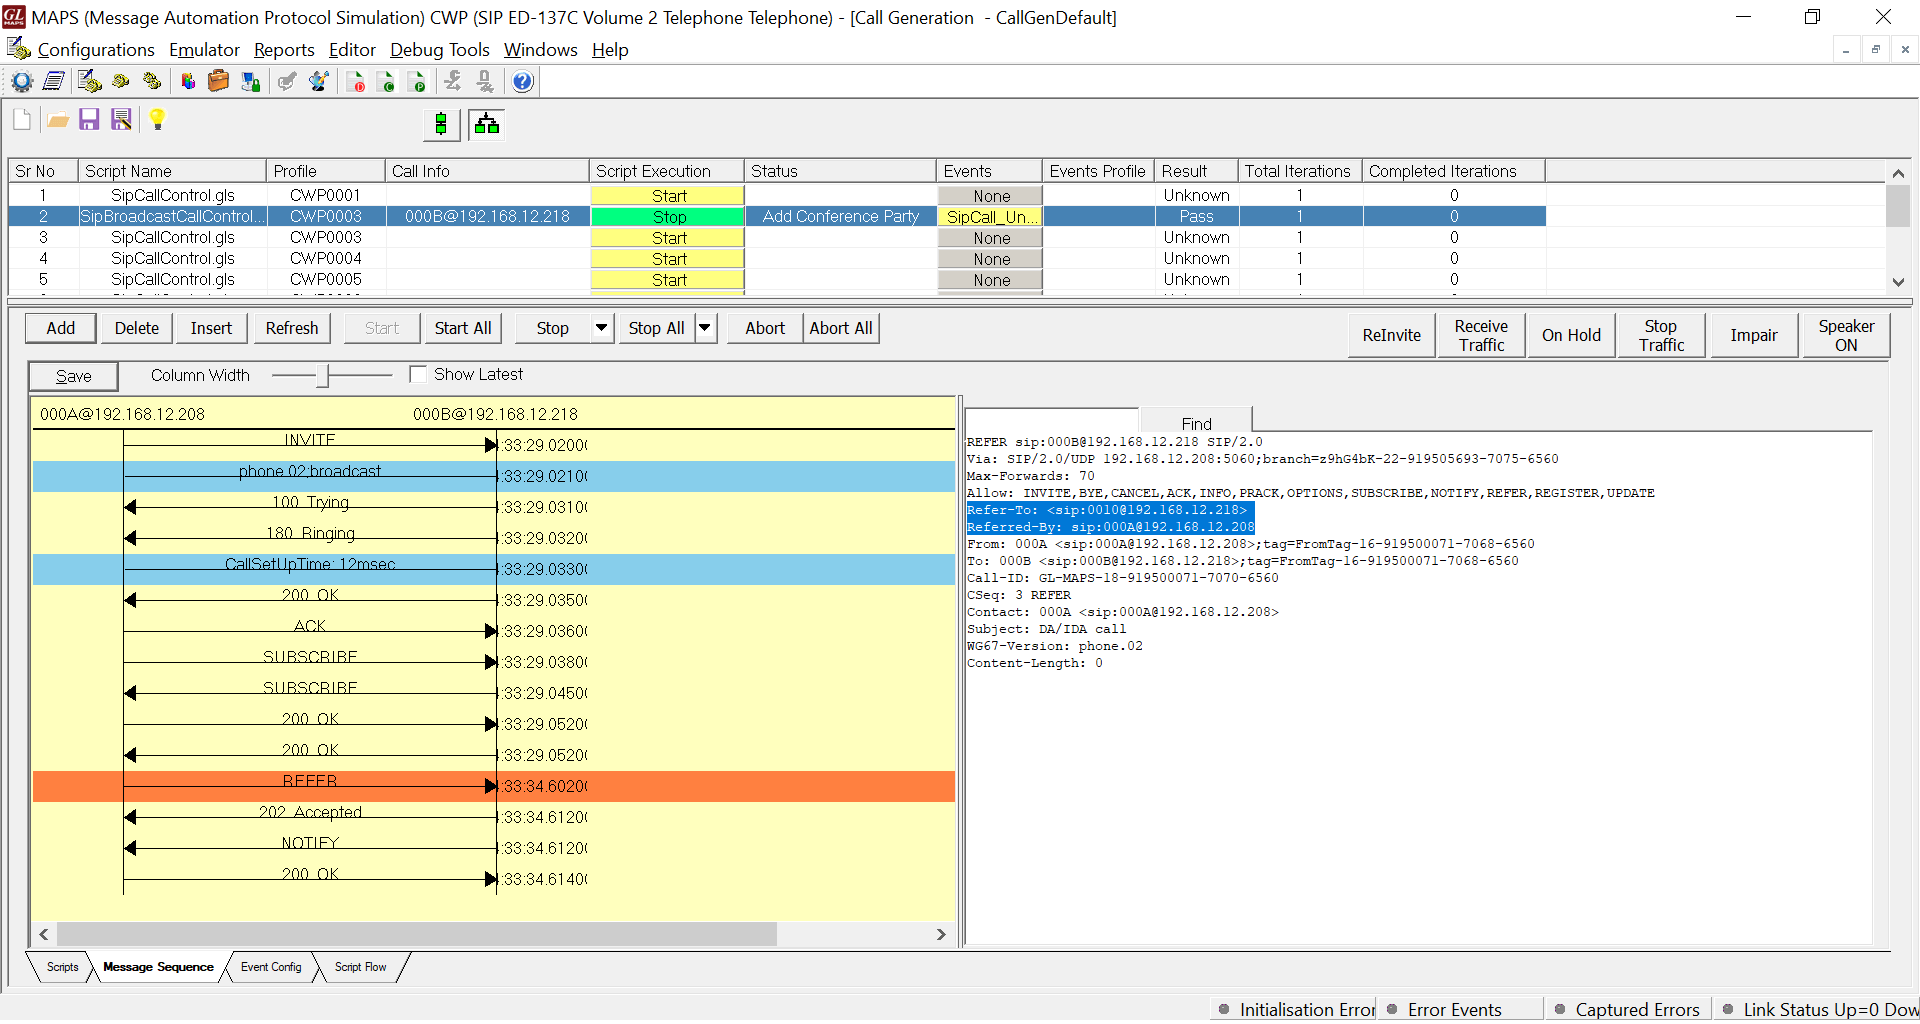Viewport: 1920px width, 1024px height.
Task: Click the Start All button
Action: coord(463,328)
